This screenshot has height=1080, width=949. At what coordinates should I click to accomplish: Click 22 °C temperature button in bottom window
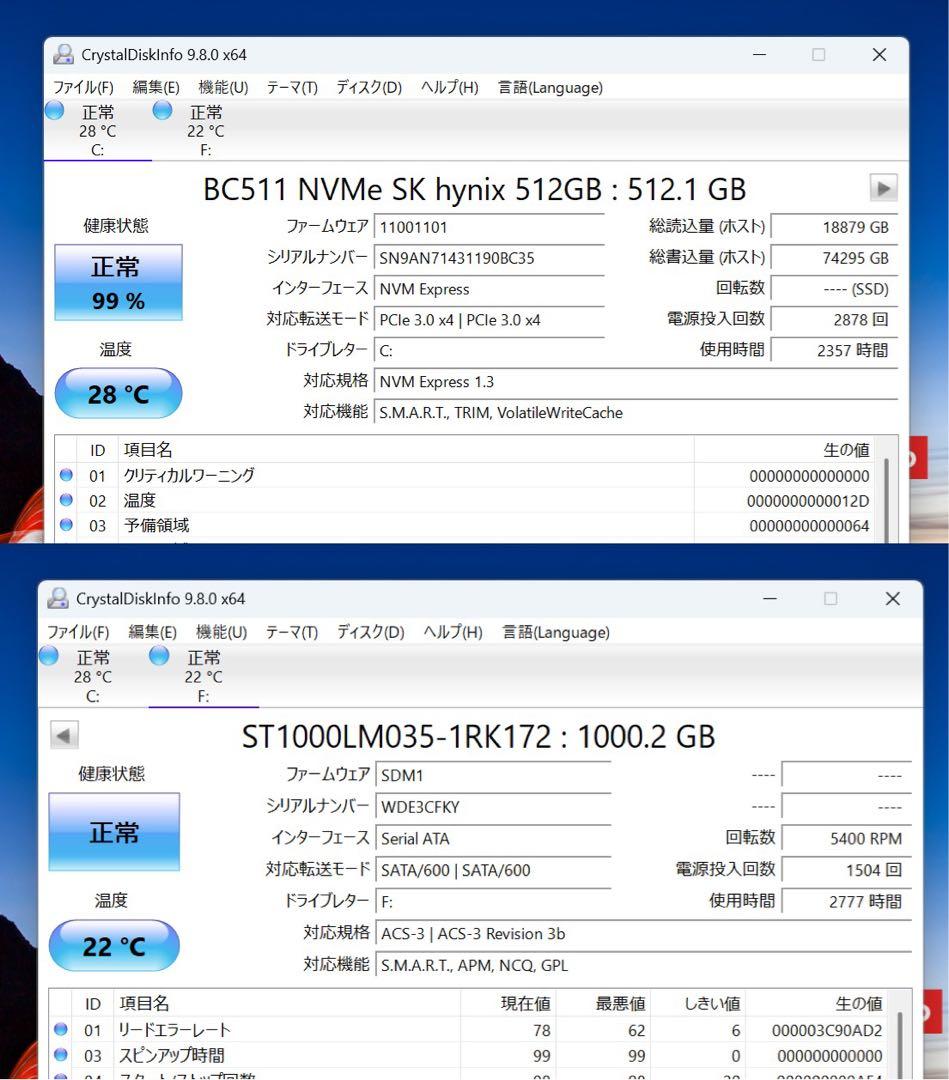(x=114, y=946)
